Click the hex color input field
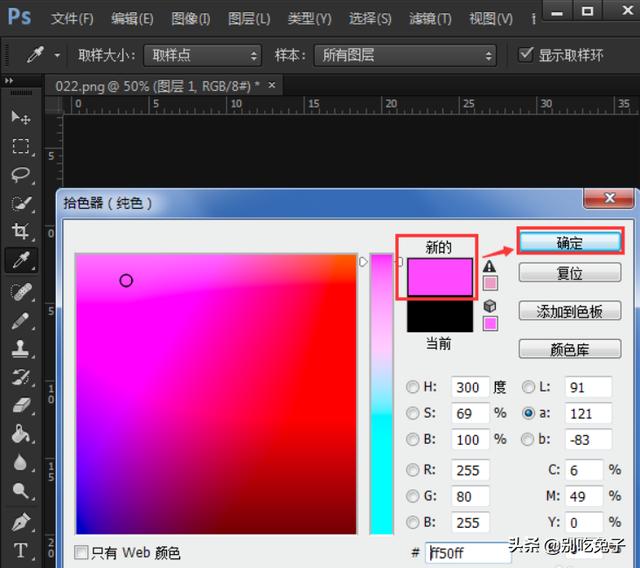Viewport: 640px width, 568px height. click(x=466, y=552)
